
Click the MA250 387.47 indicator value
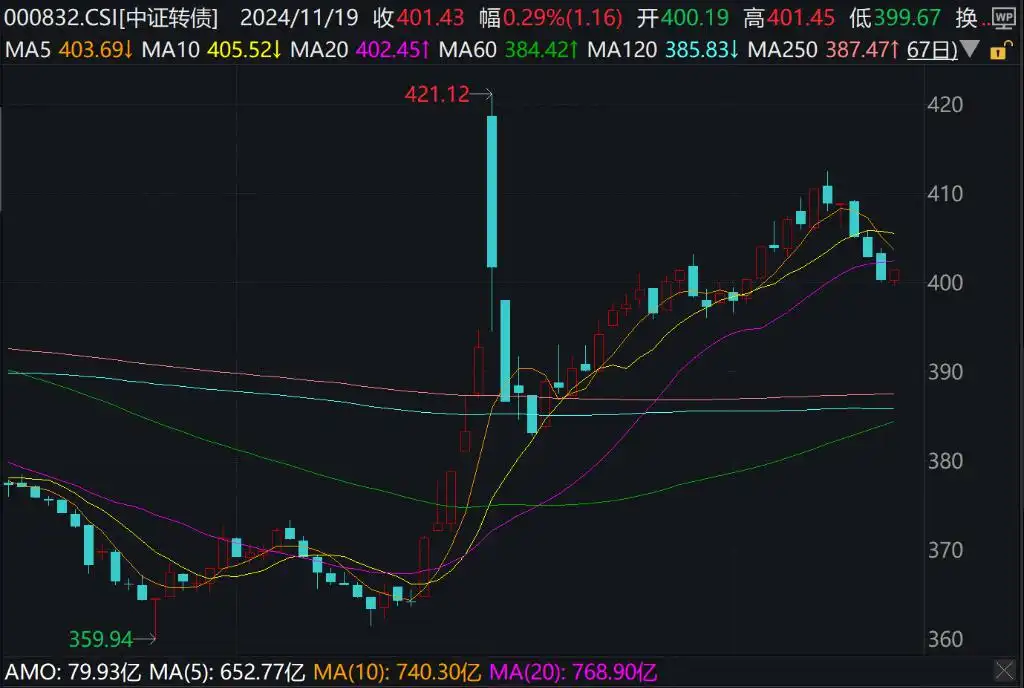point(824,49)
